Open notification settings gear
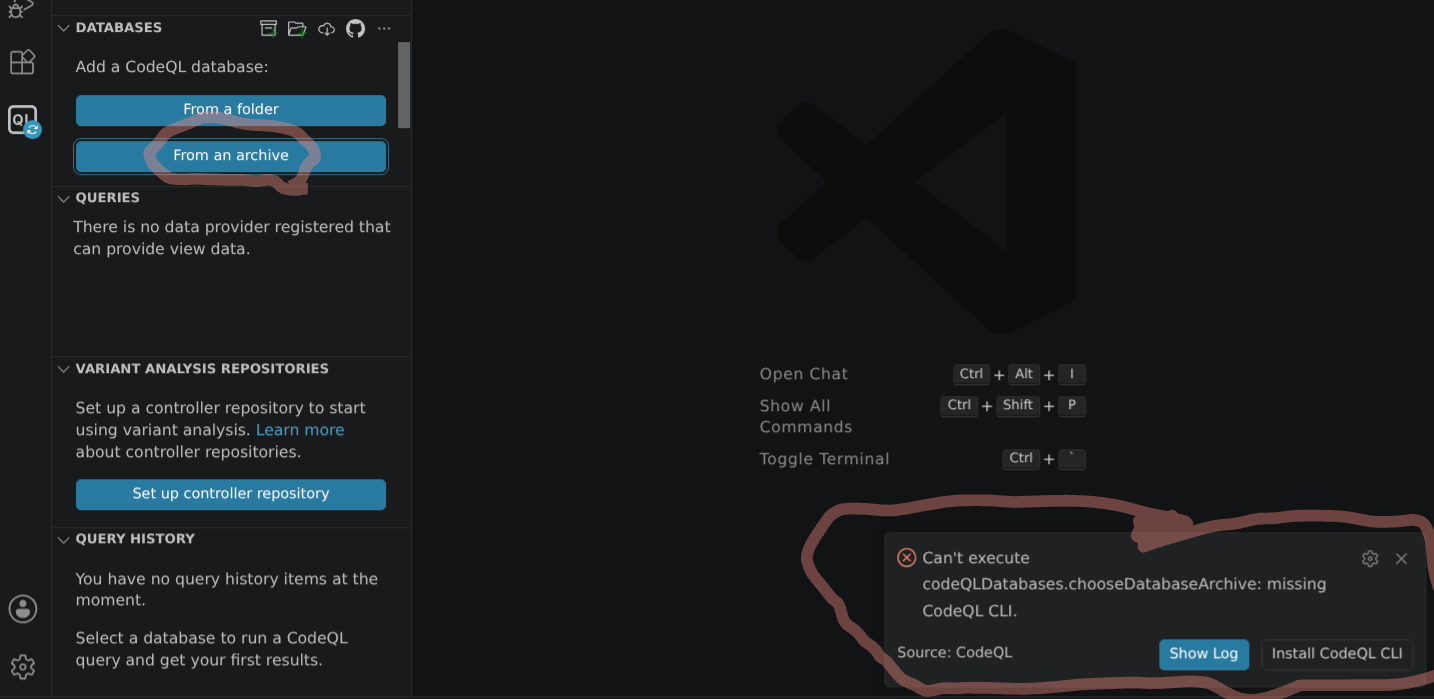 pyautogui.click(x=1370, y=559)
